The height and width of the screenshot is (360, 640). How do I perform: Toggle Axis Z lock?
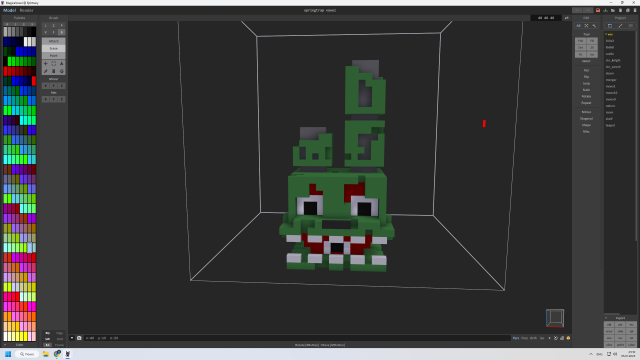(x=62, y=99)
